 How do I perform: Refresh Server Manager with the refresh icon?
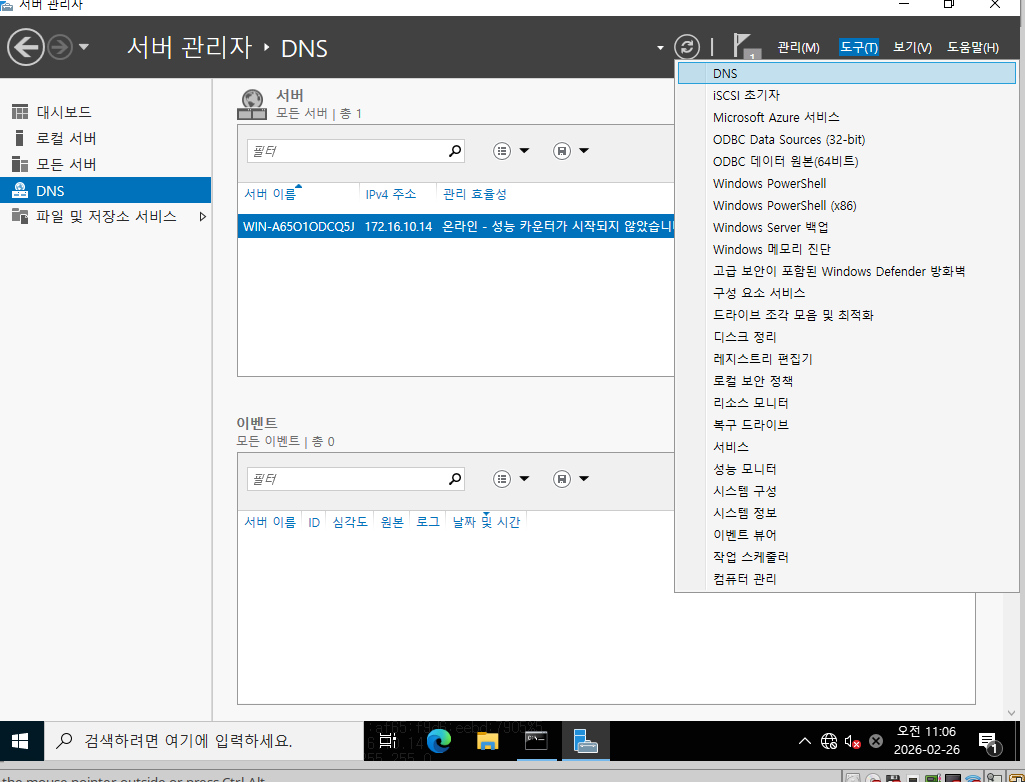pyautogui.click(x=686, y=47)
